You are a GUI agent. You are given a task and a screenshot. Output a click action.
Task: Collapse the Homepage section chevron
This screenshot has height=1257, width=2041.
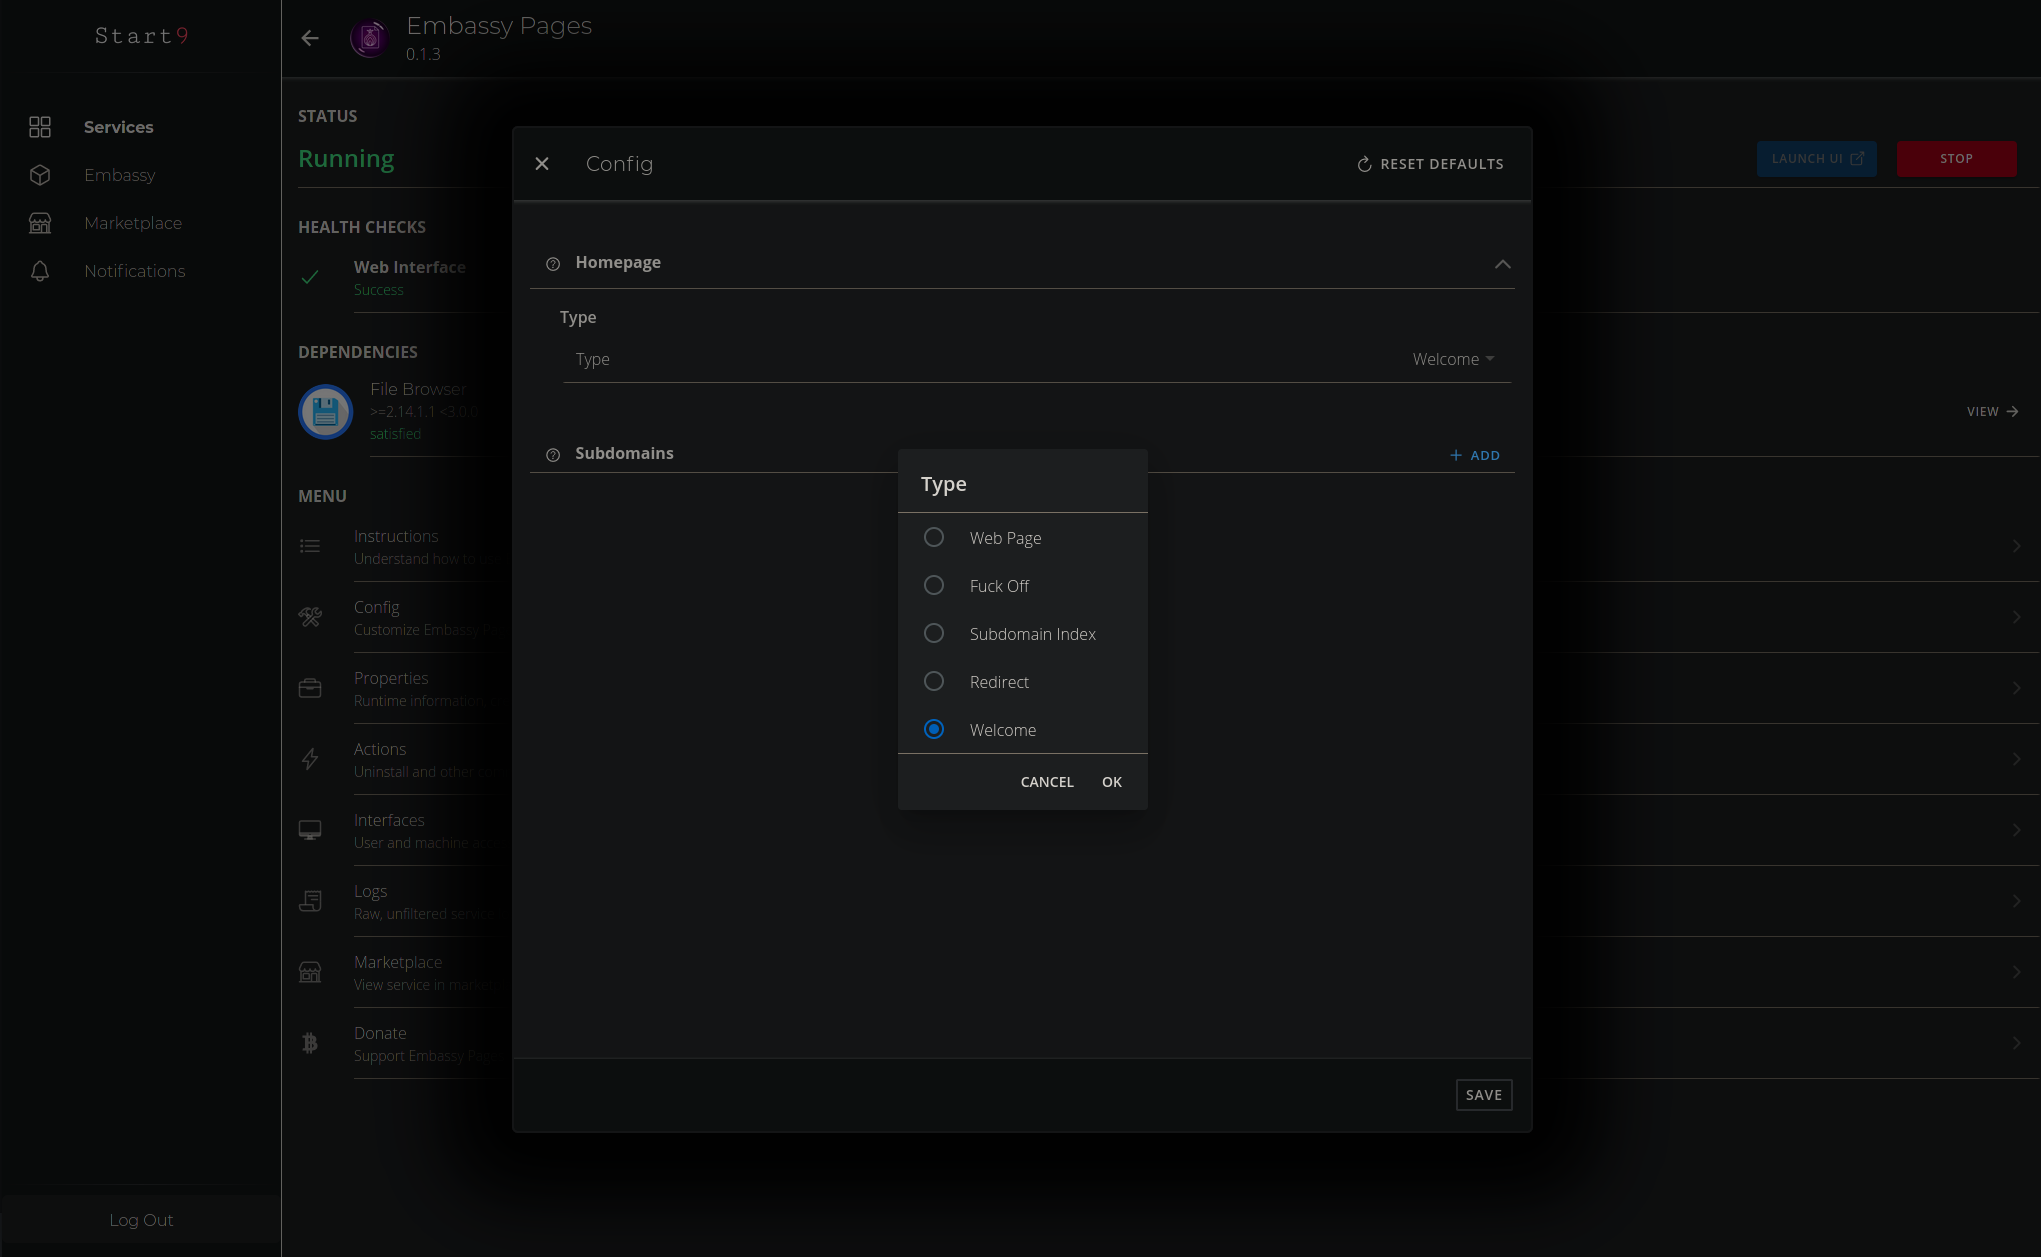coord(1502,264)
